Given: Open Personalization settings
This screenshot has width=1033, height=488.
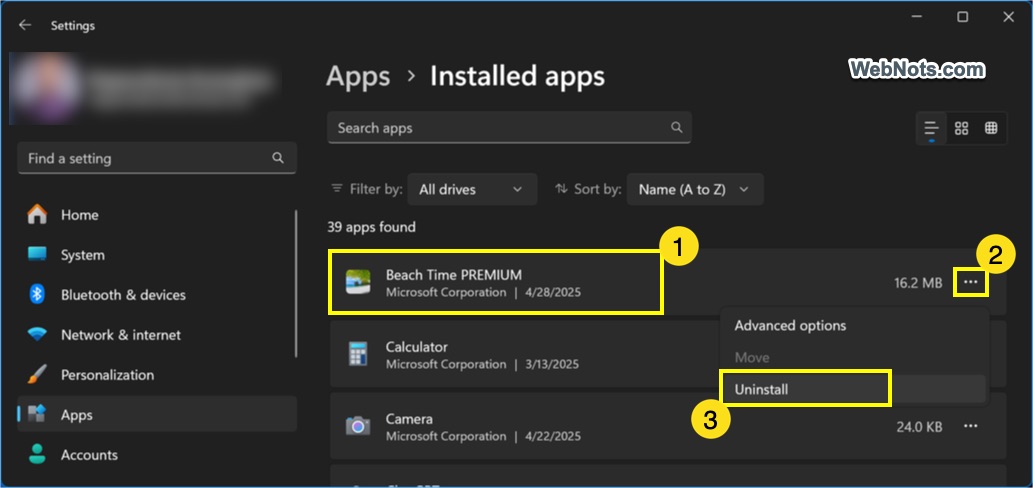Looking at the screenshot, I should 157,375.
